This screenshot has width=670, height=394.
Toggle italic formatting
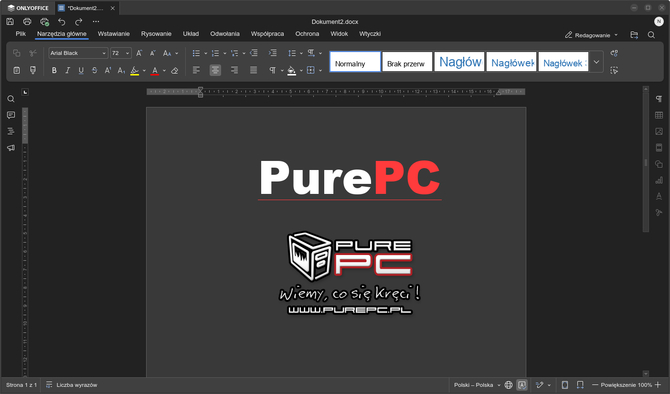pos(68,71)
